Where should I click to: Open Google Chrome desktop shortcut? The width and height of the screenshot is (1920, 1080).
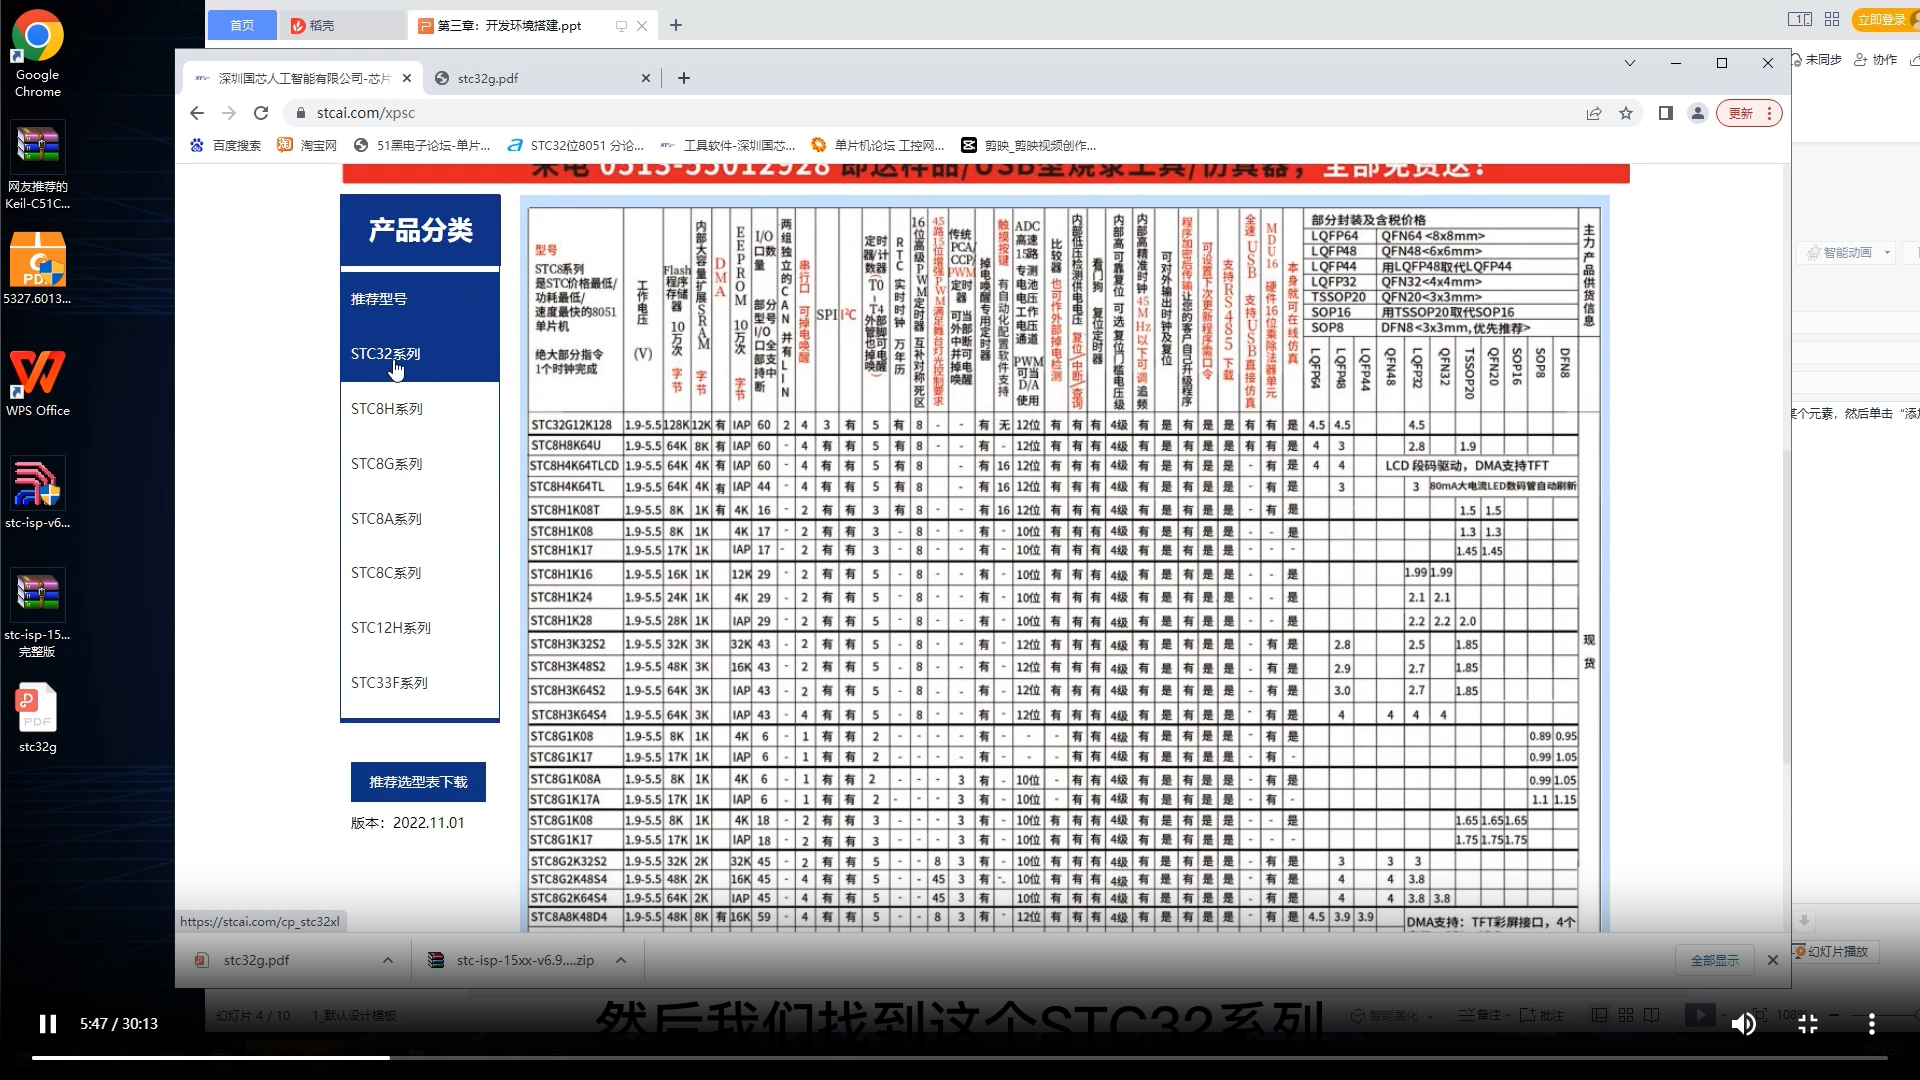pos(37,53)
